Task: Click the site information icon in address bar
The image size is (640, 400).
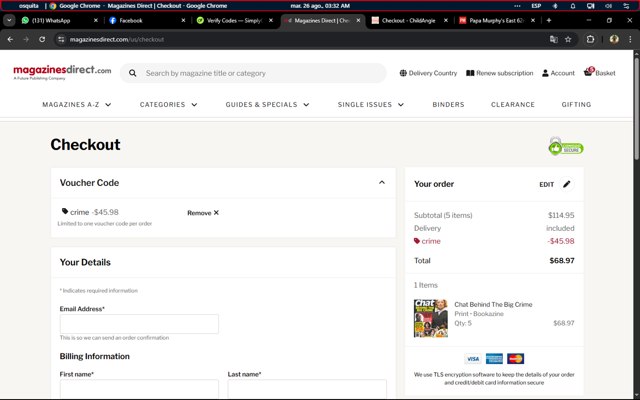Action: pos(61,39)
